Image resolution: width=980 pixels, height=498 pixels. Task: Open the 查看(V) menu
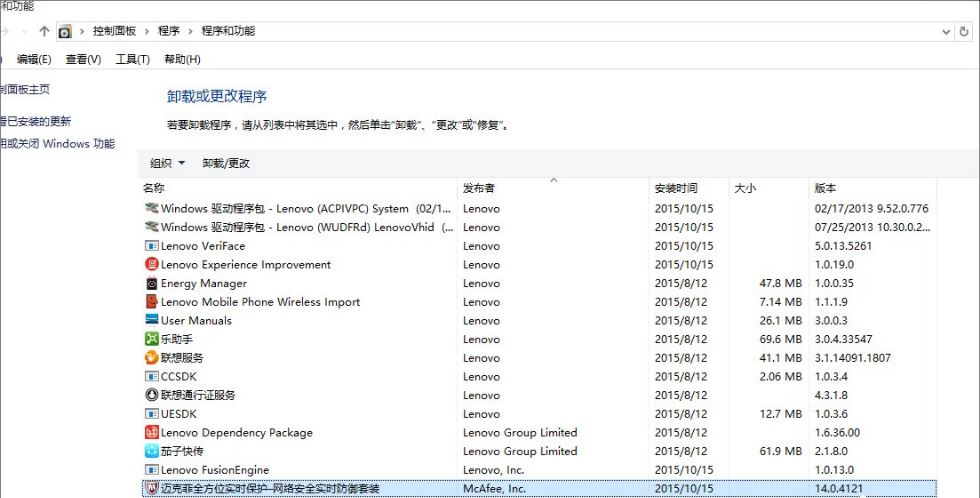click(x=83, y=59)
